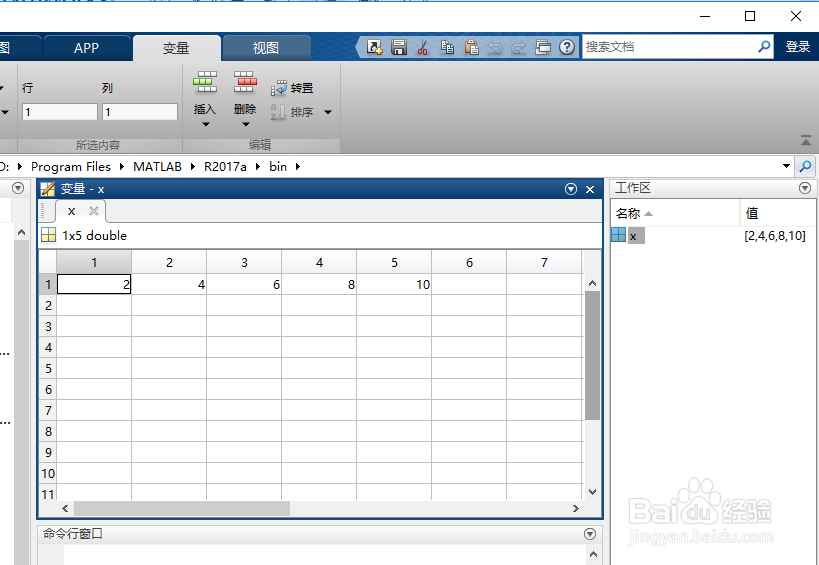
Task: Switch to the Variable (变量) ribbon tab
Action: point(177,48)
